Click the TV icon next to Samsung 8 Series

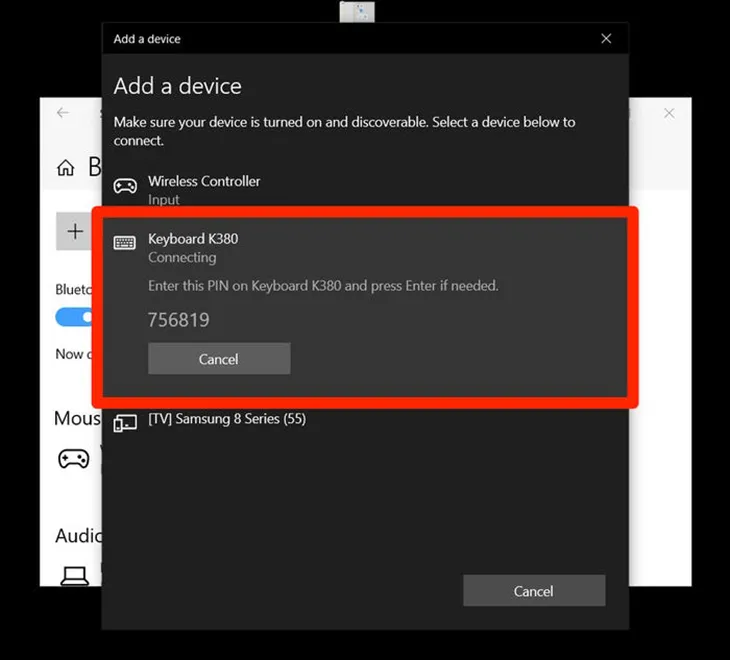click(125, 423)
